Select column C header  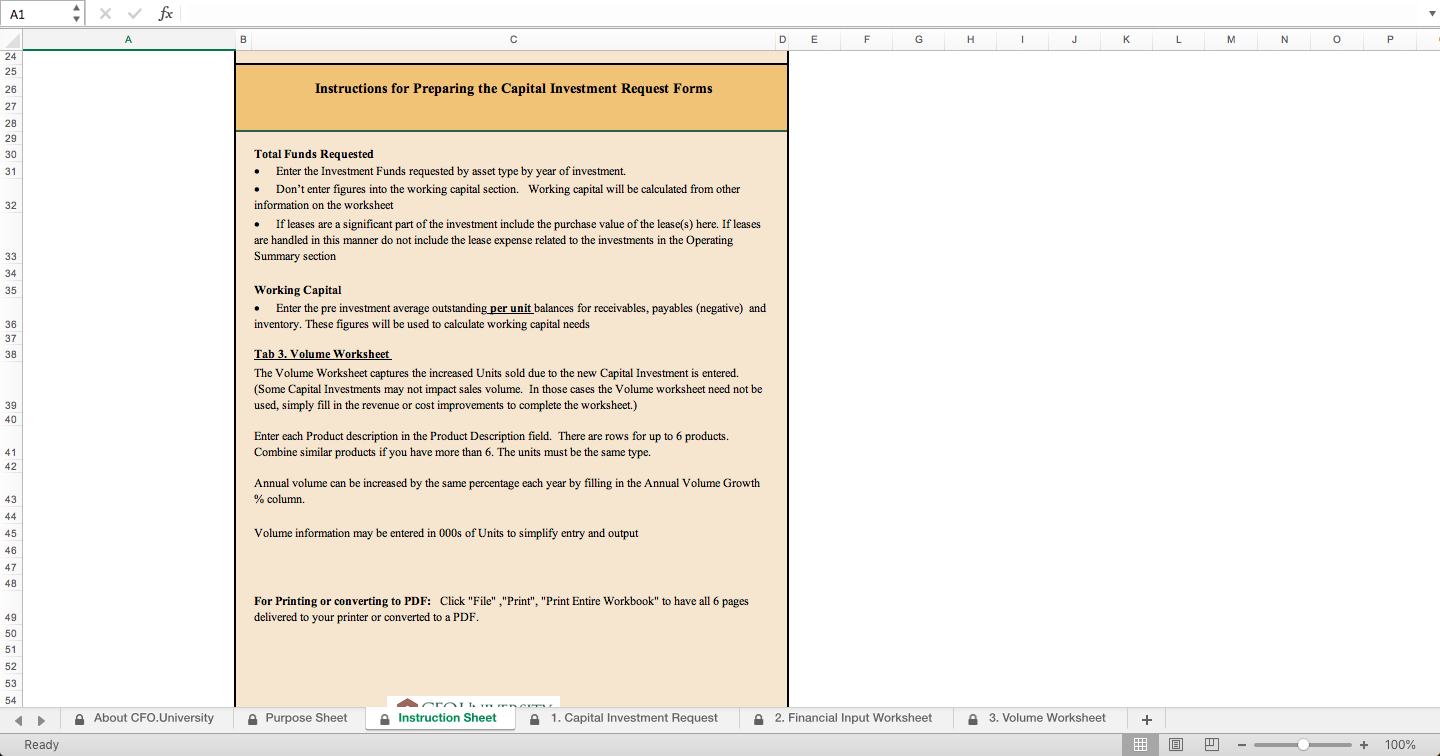[513, 40]
